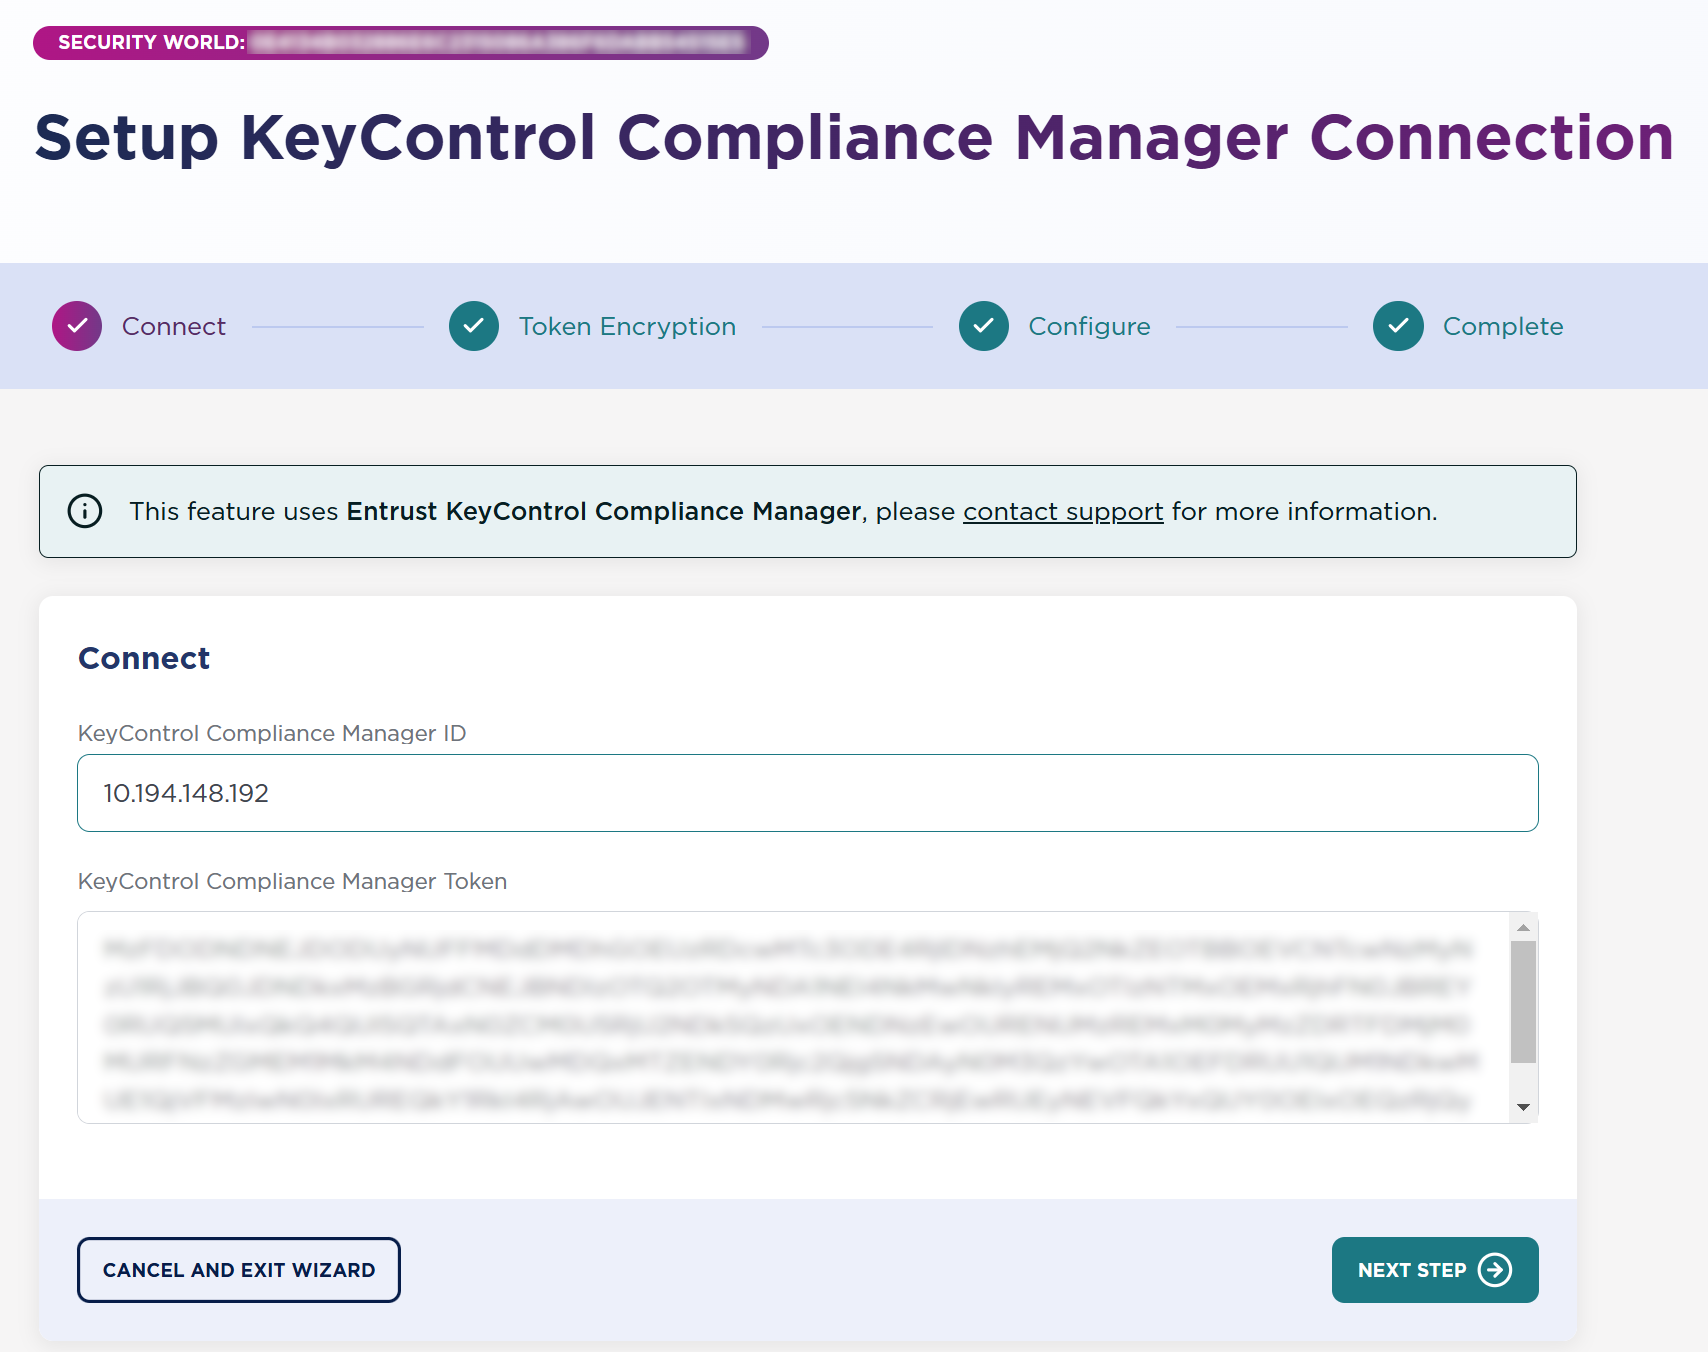Viewport: 1708px width, 1352px height.
Task: Click the Configure step checkmark icon
Action: 984,326
